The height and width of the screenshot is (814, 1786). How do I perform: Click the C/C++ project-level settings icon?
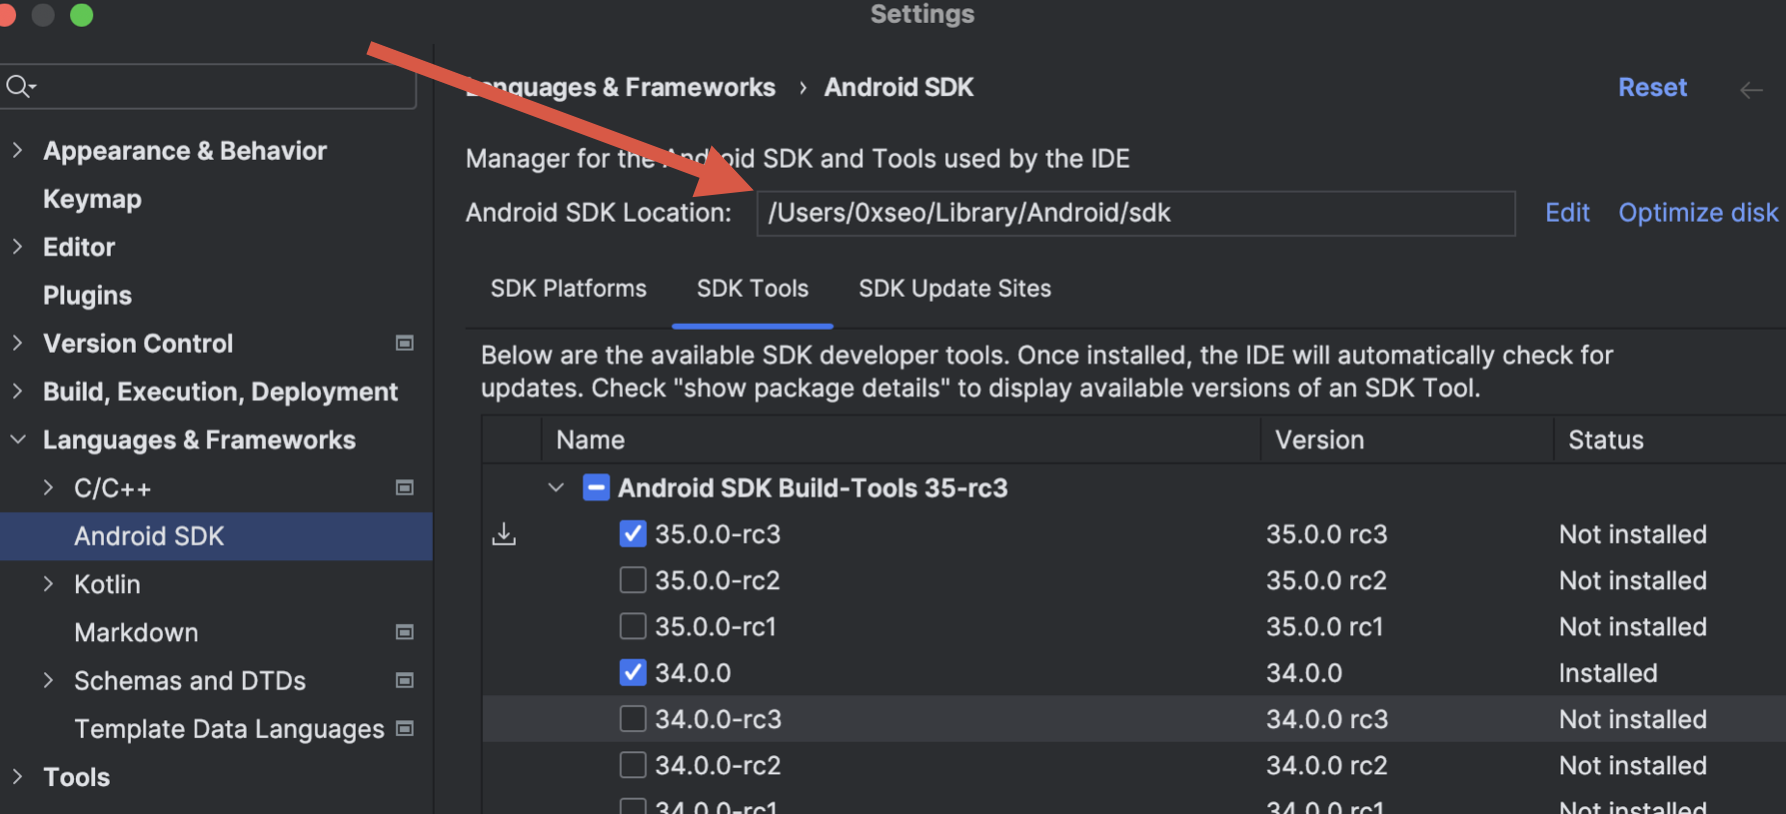pyautogui.click(x=405, y=488)
